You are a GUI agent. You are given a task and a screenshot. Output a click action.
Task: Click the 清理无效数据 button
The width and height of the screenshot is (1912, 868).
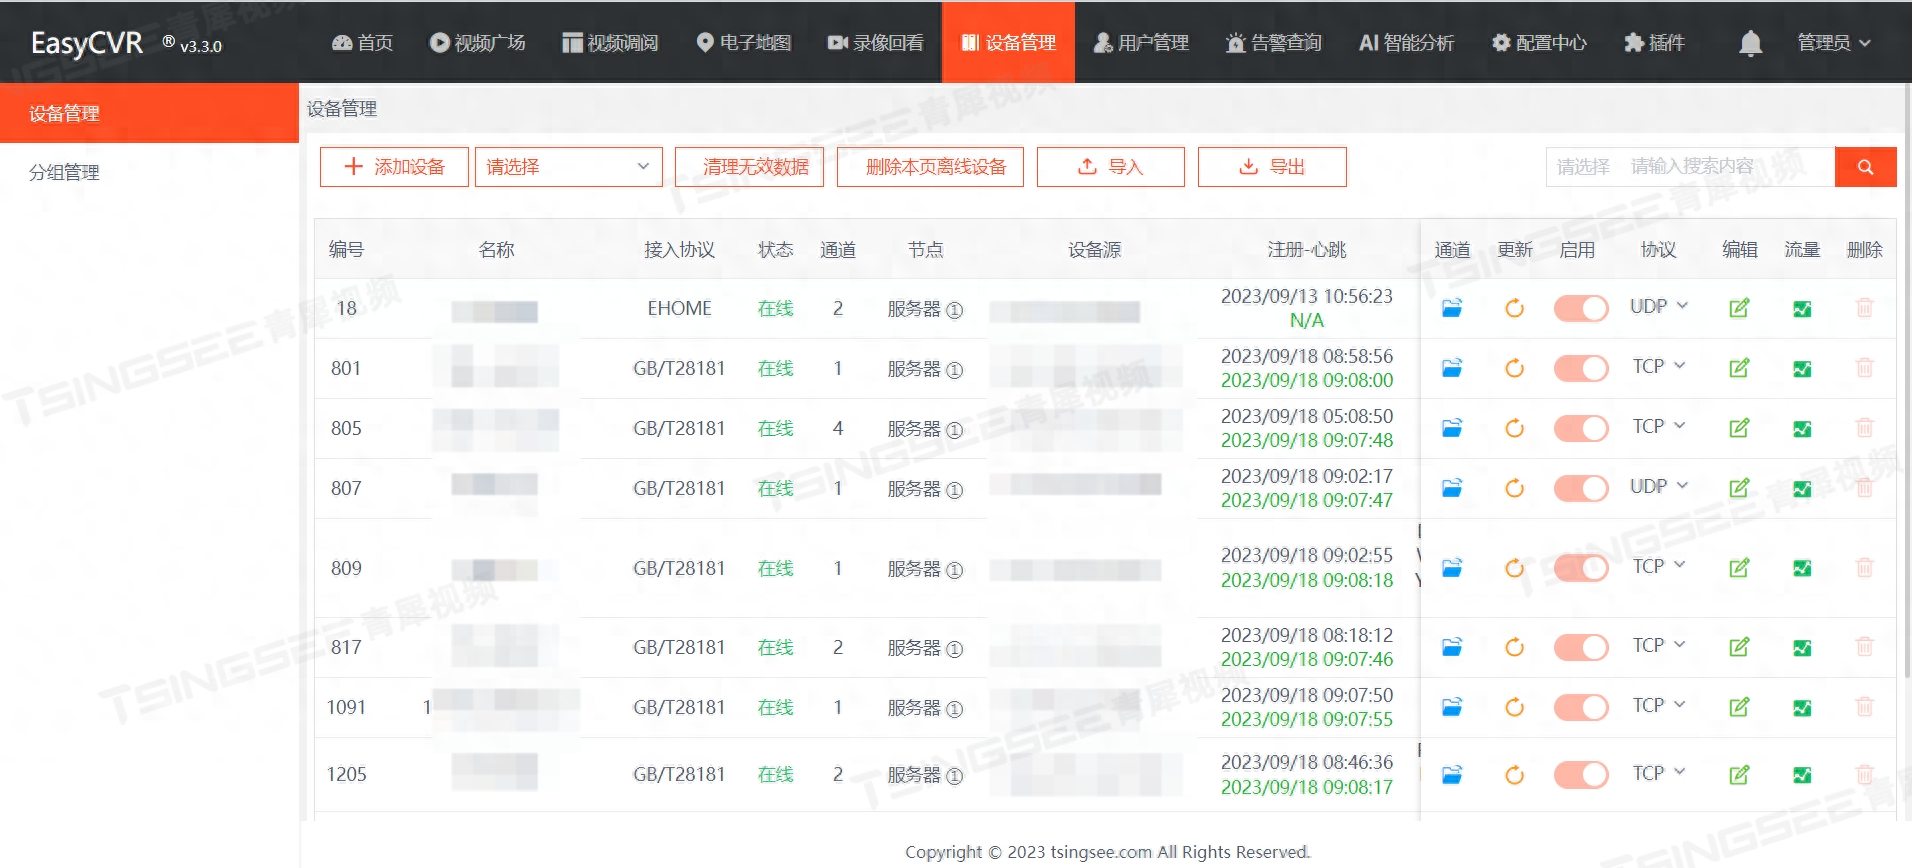[749, 167]
